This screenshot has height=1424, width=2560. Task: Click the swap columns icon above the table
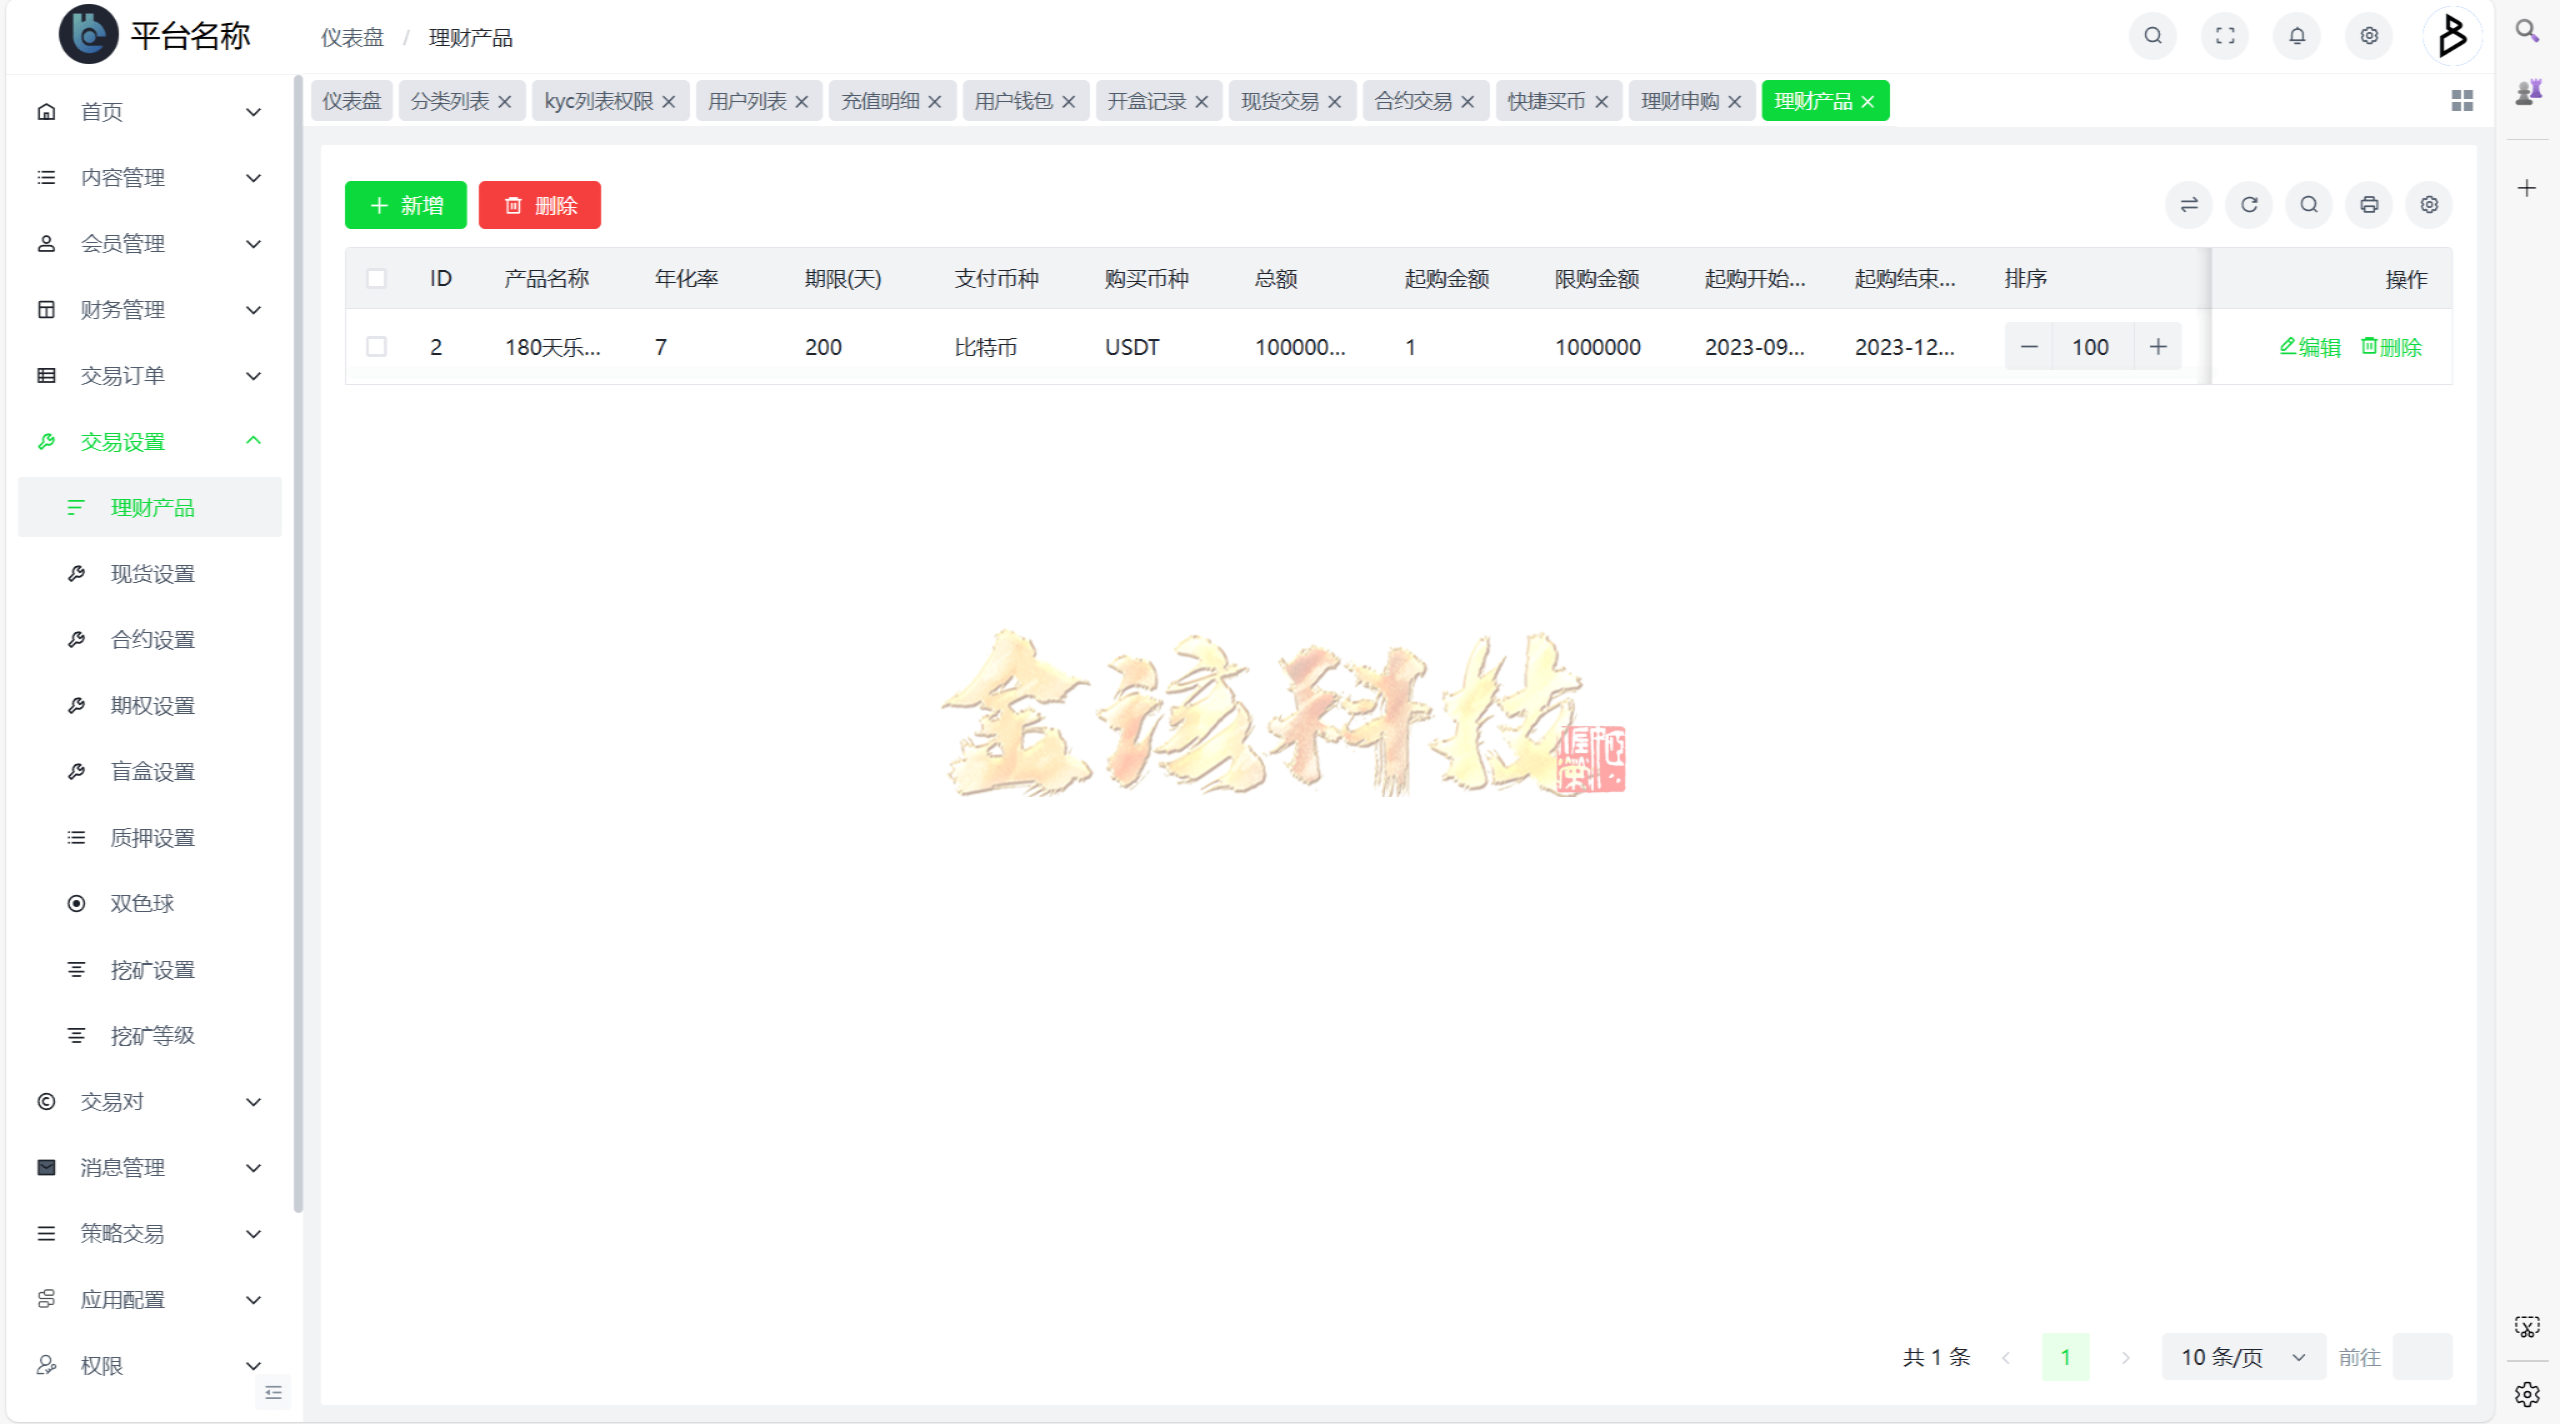pyautogui.click(x=2188, y=204)
